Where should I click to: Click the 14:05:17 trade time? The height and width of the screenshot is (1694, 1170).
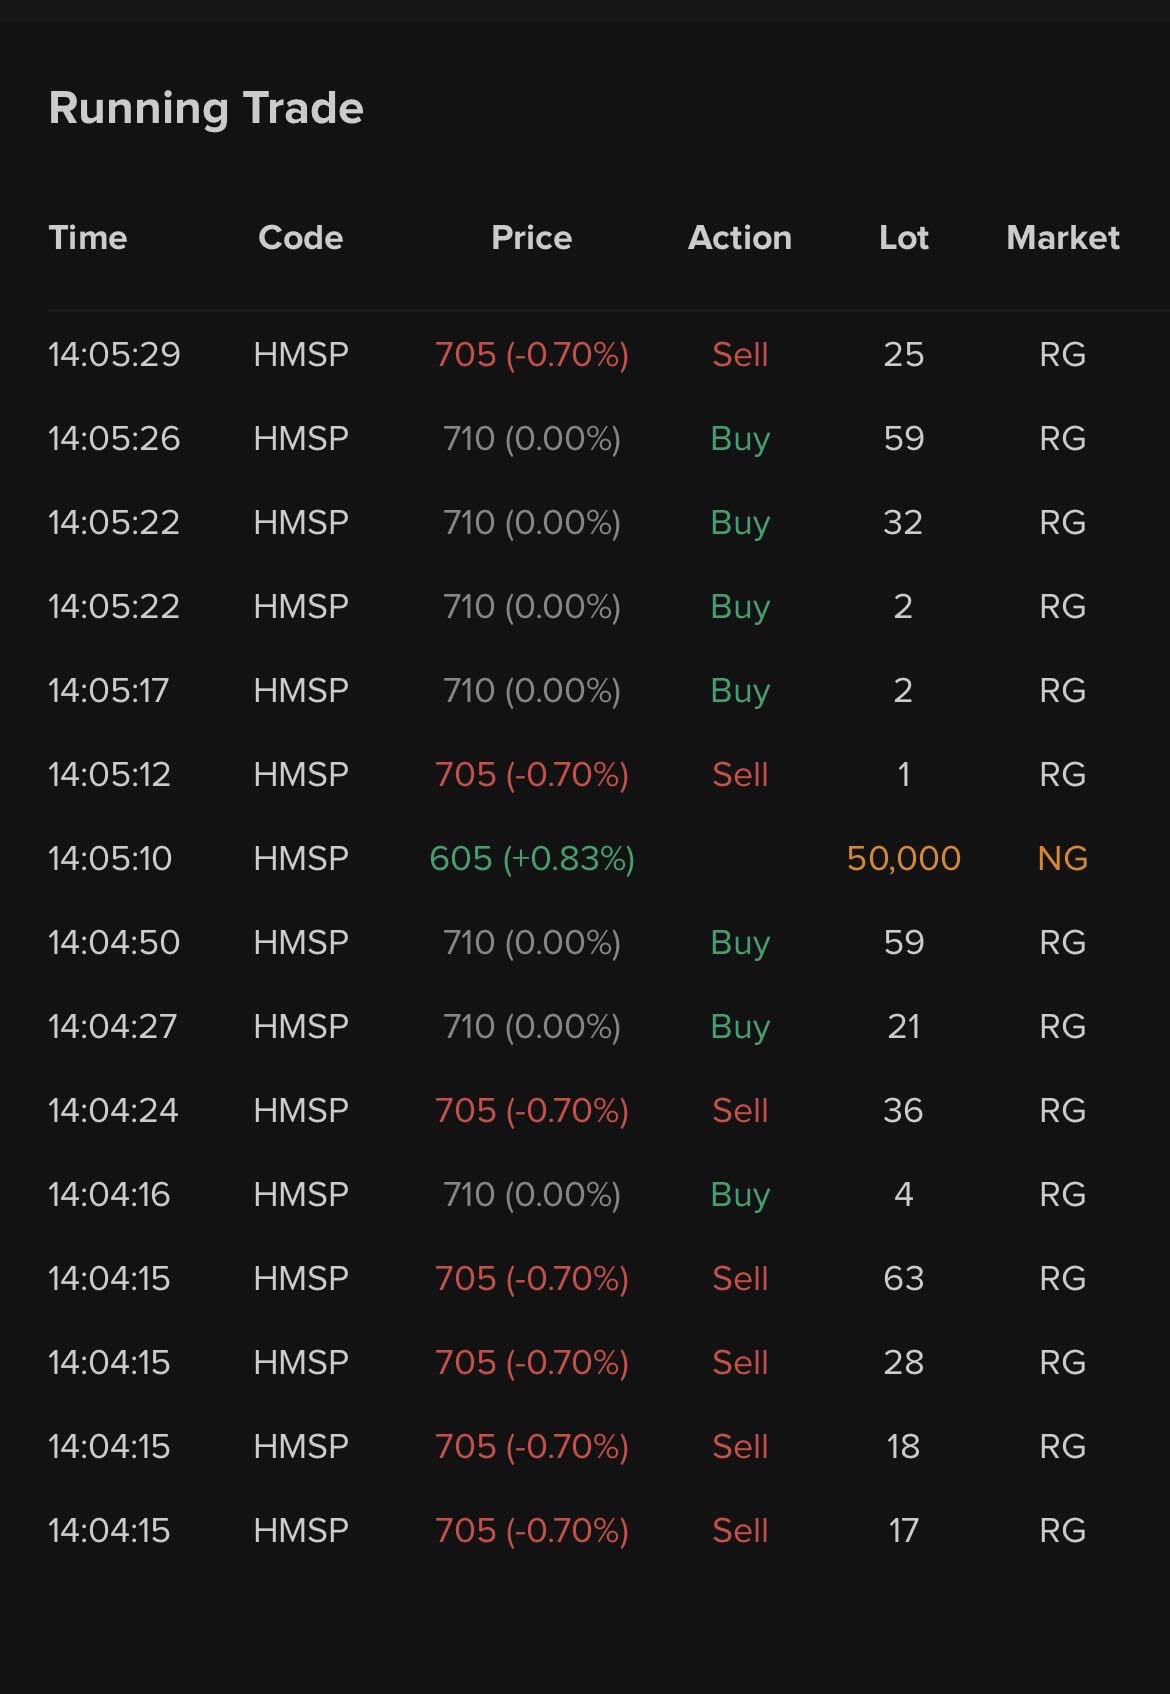pos(109,690)
